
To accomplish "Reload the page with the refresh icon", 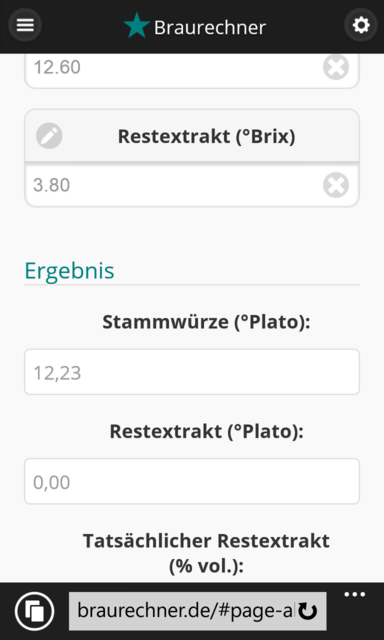I will tap(308, 611).
